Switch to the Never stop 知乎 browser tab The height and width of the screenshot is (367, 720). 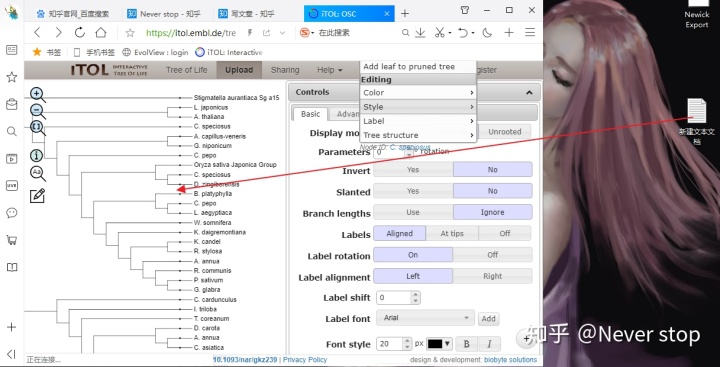click(x=164, y=14)
